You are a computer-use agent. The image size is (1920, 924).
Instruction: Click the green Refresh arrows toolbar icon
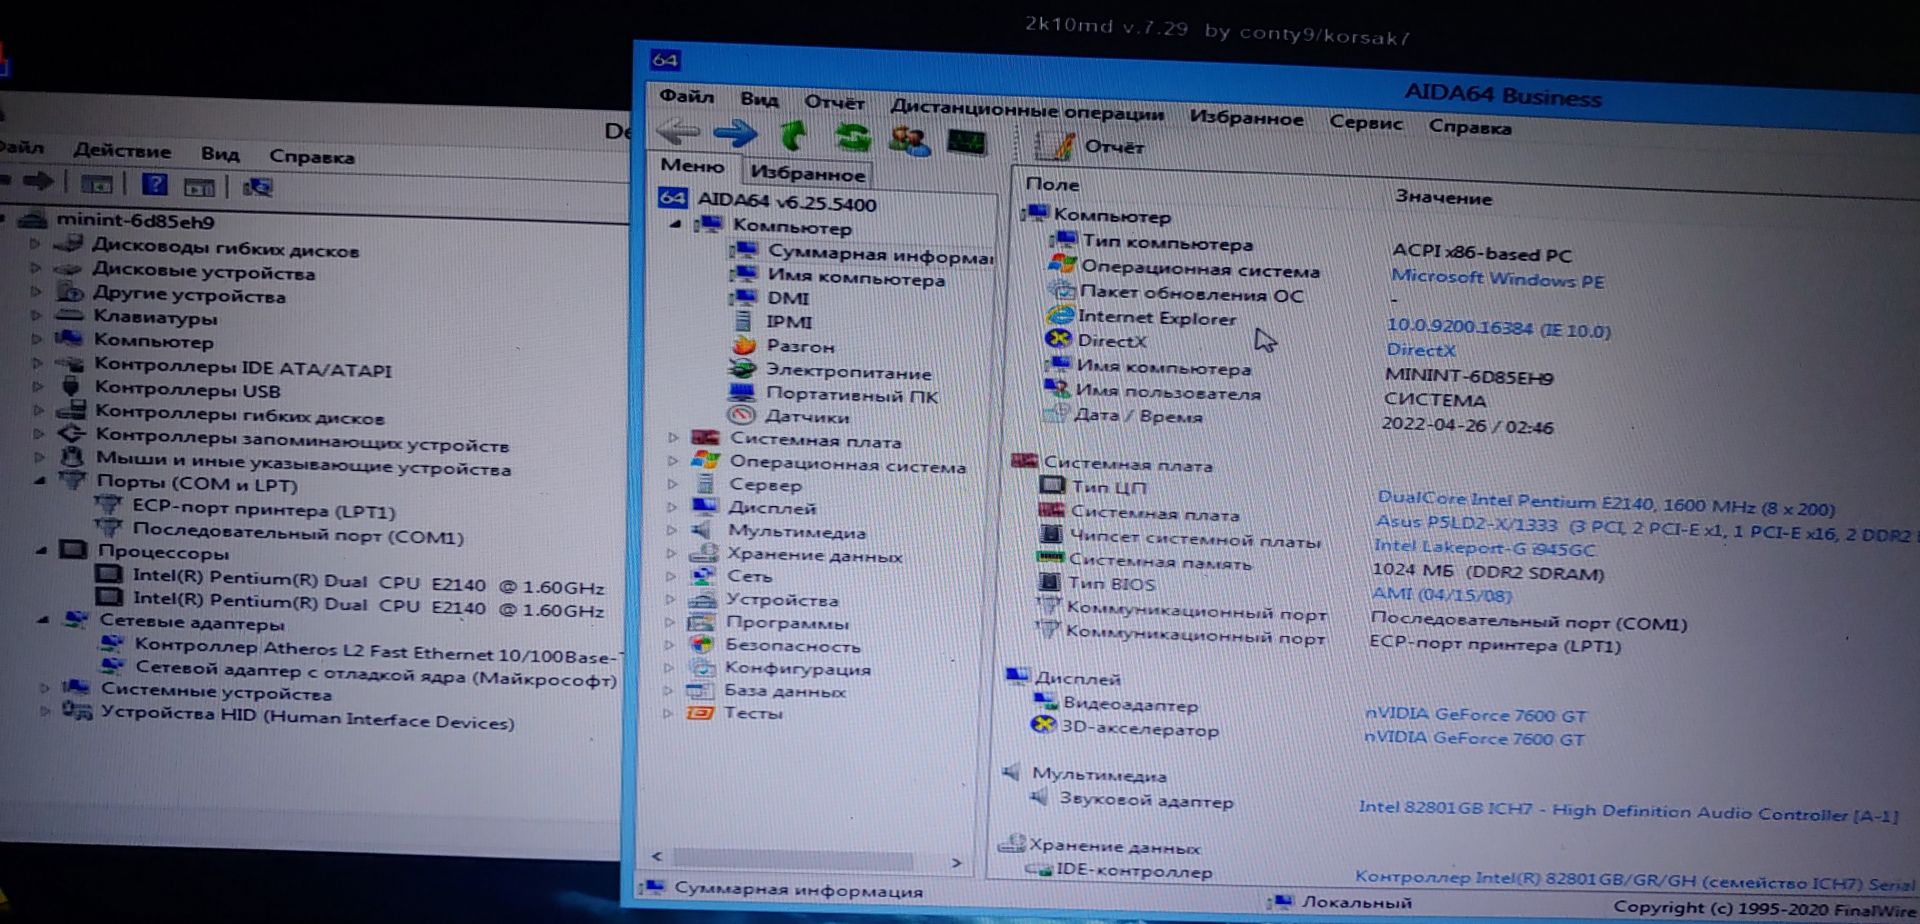(853, 136)
